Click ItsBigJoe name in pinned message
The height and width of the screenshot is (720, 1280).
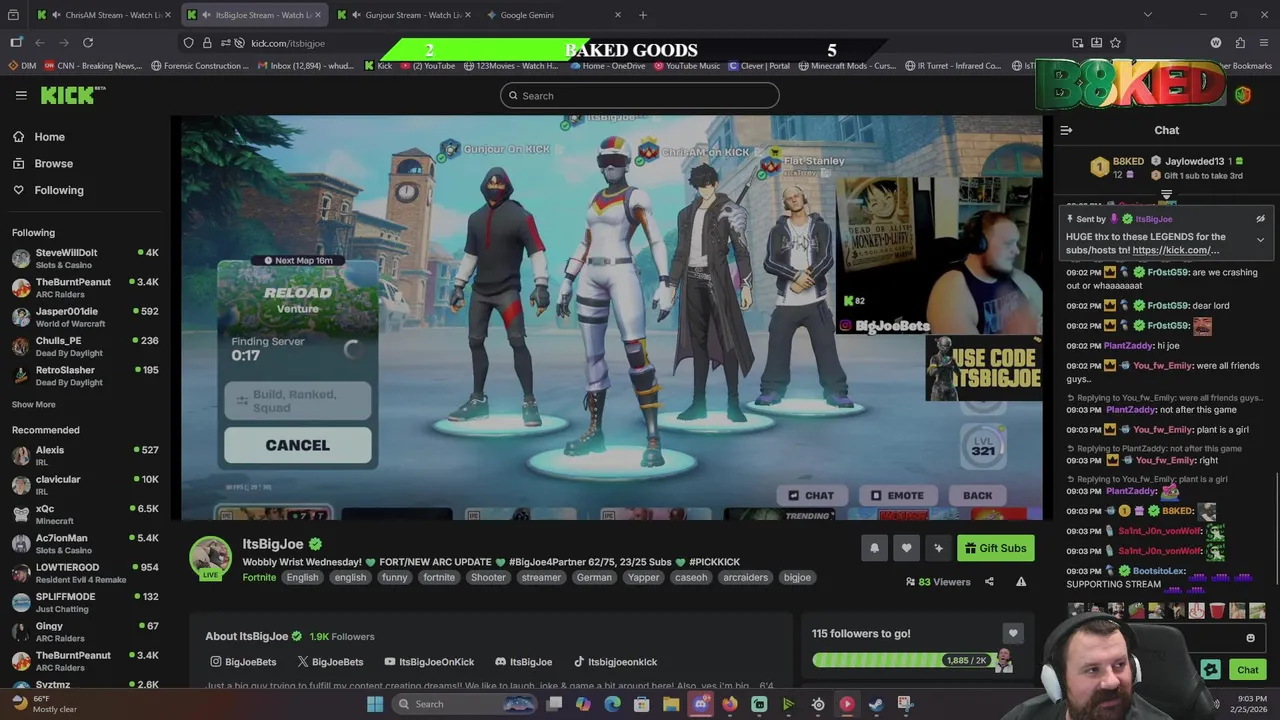(x=1153, y=219)
